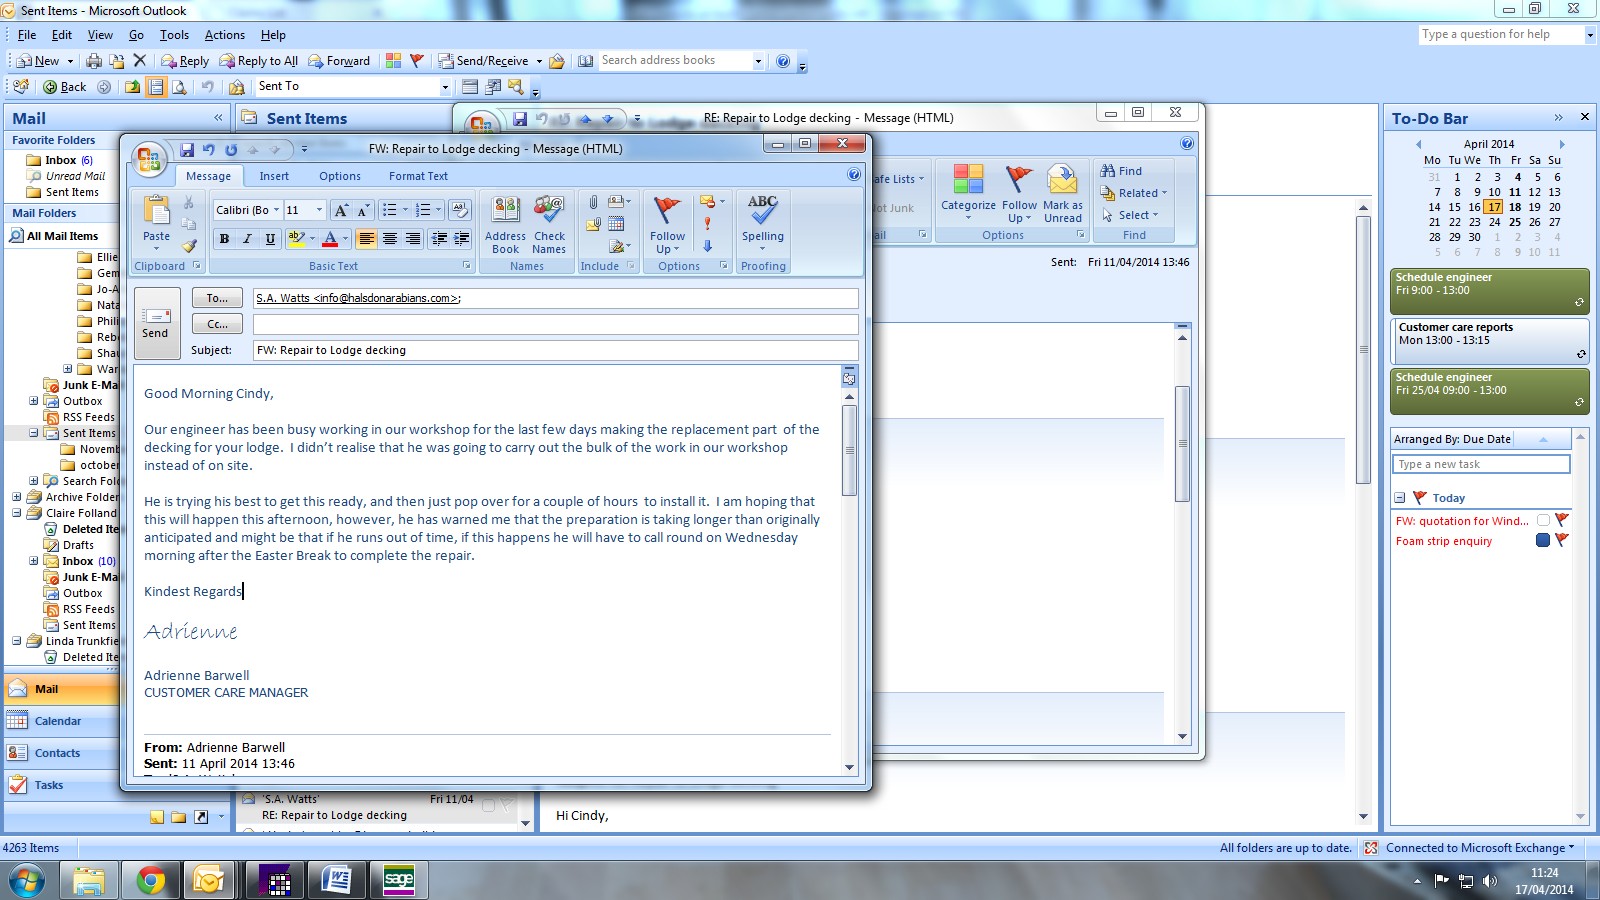Screen dimensions: 1600x900
Task: Open Microsoft Word from the taskbar
Action: [337, 880]
